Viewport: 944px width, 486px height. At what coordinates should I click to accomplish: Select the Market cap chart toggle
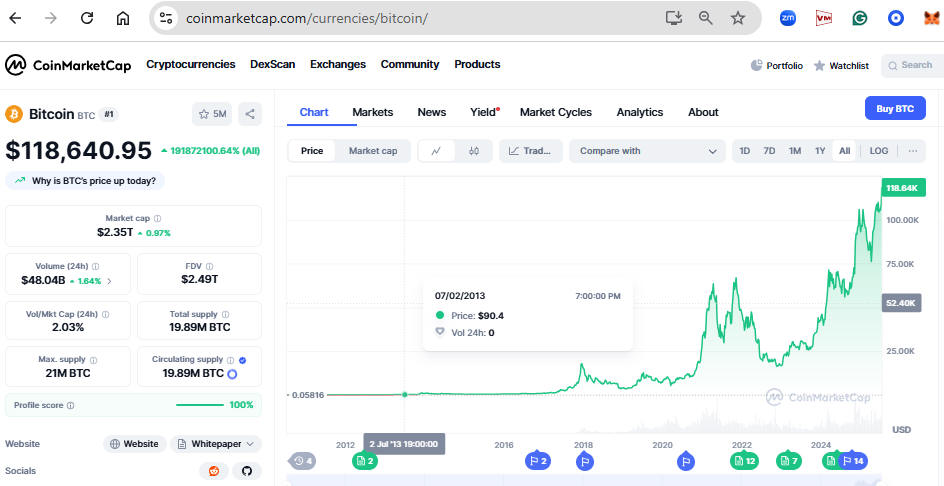point(373,151)
